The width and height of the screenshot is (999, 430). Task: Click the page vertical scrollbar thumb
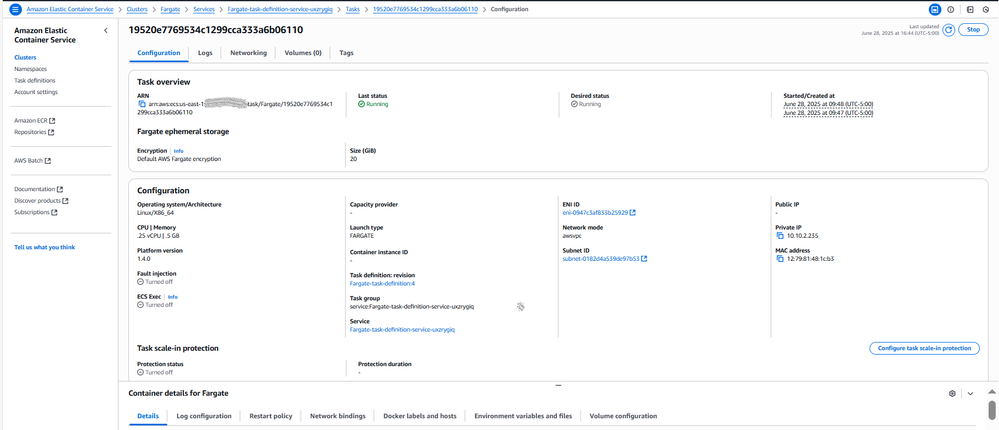(992, 410)
